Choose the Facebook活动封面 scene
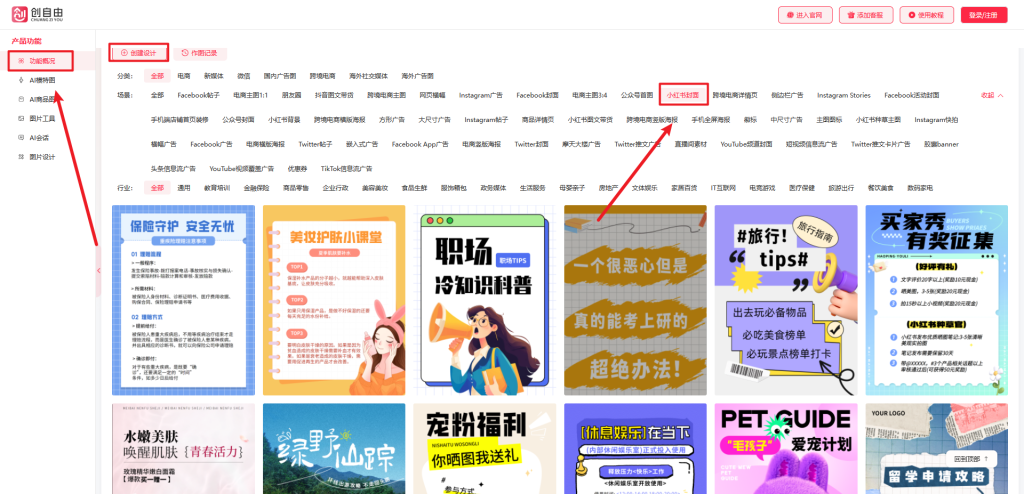This screenshot has height=494, width=1024. [x=912, y=95]
